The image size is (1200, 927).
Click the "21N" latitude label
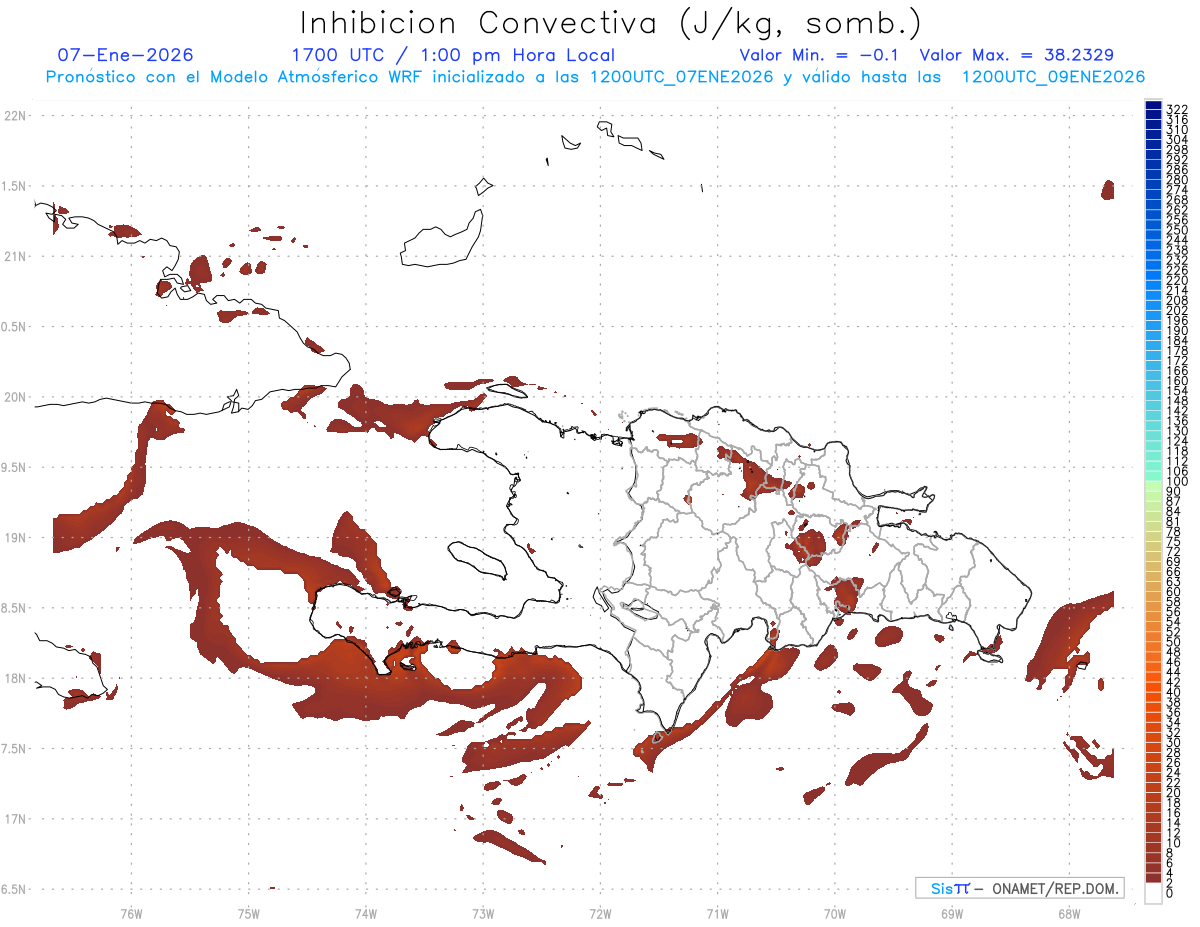14,257
